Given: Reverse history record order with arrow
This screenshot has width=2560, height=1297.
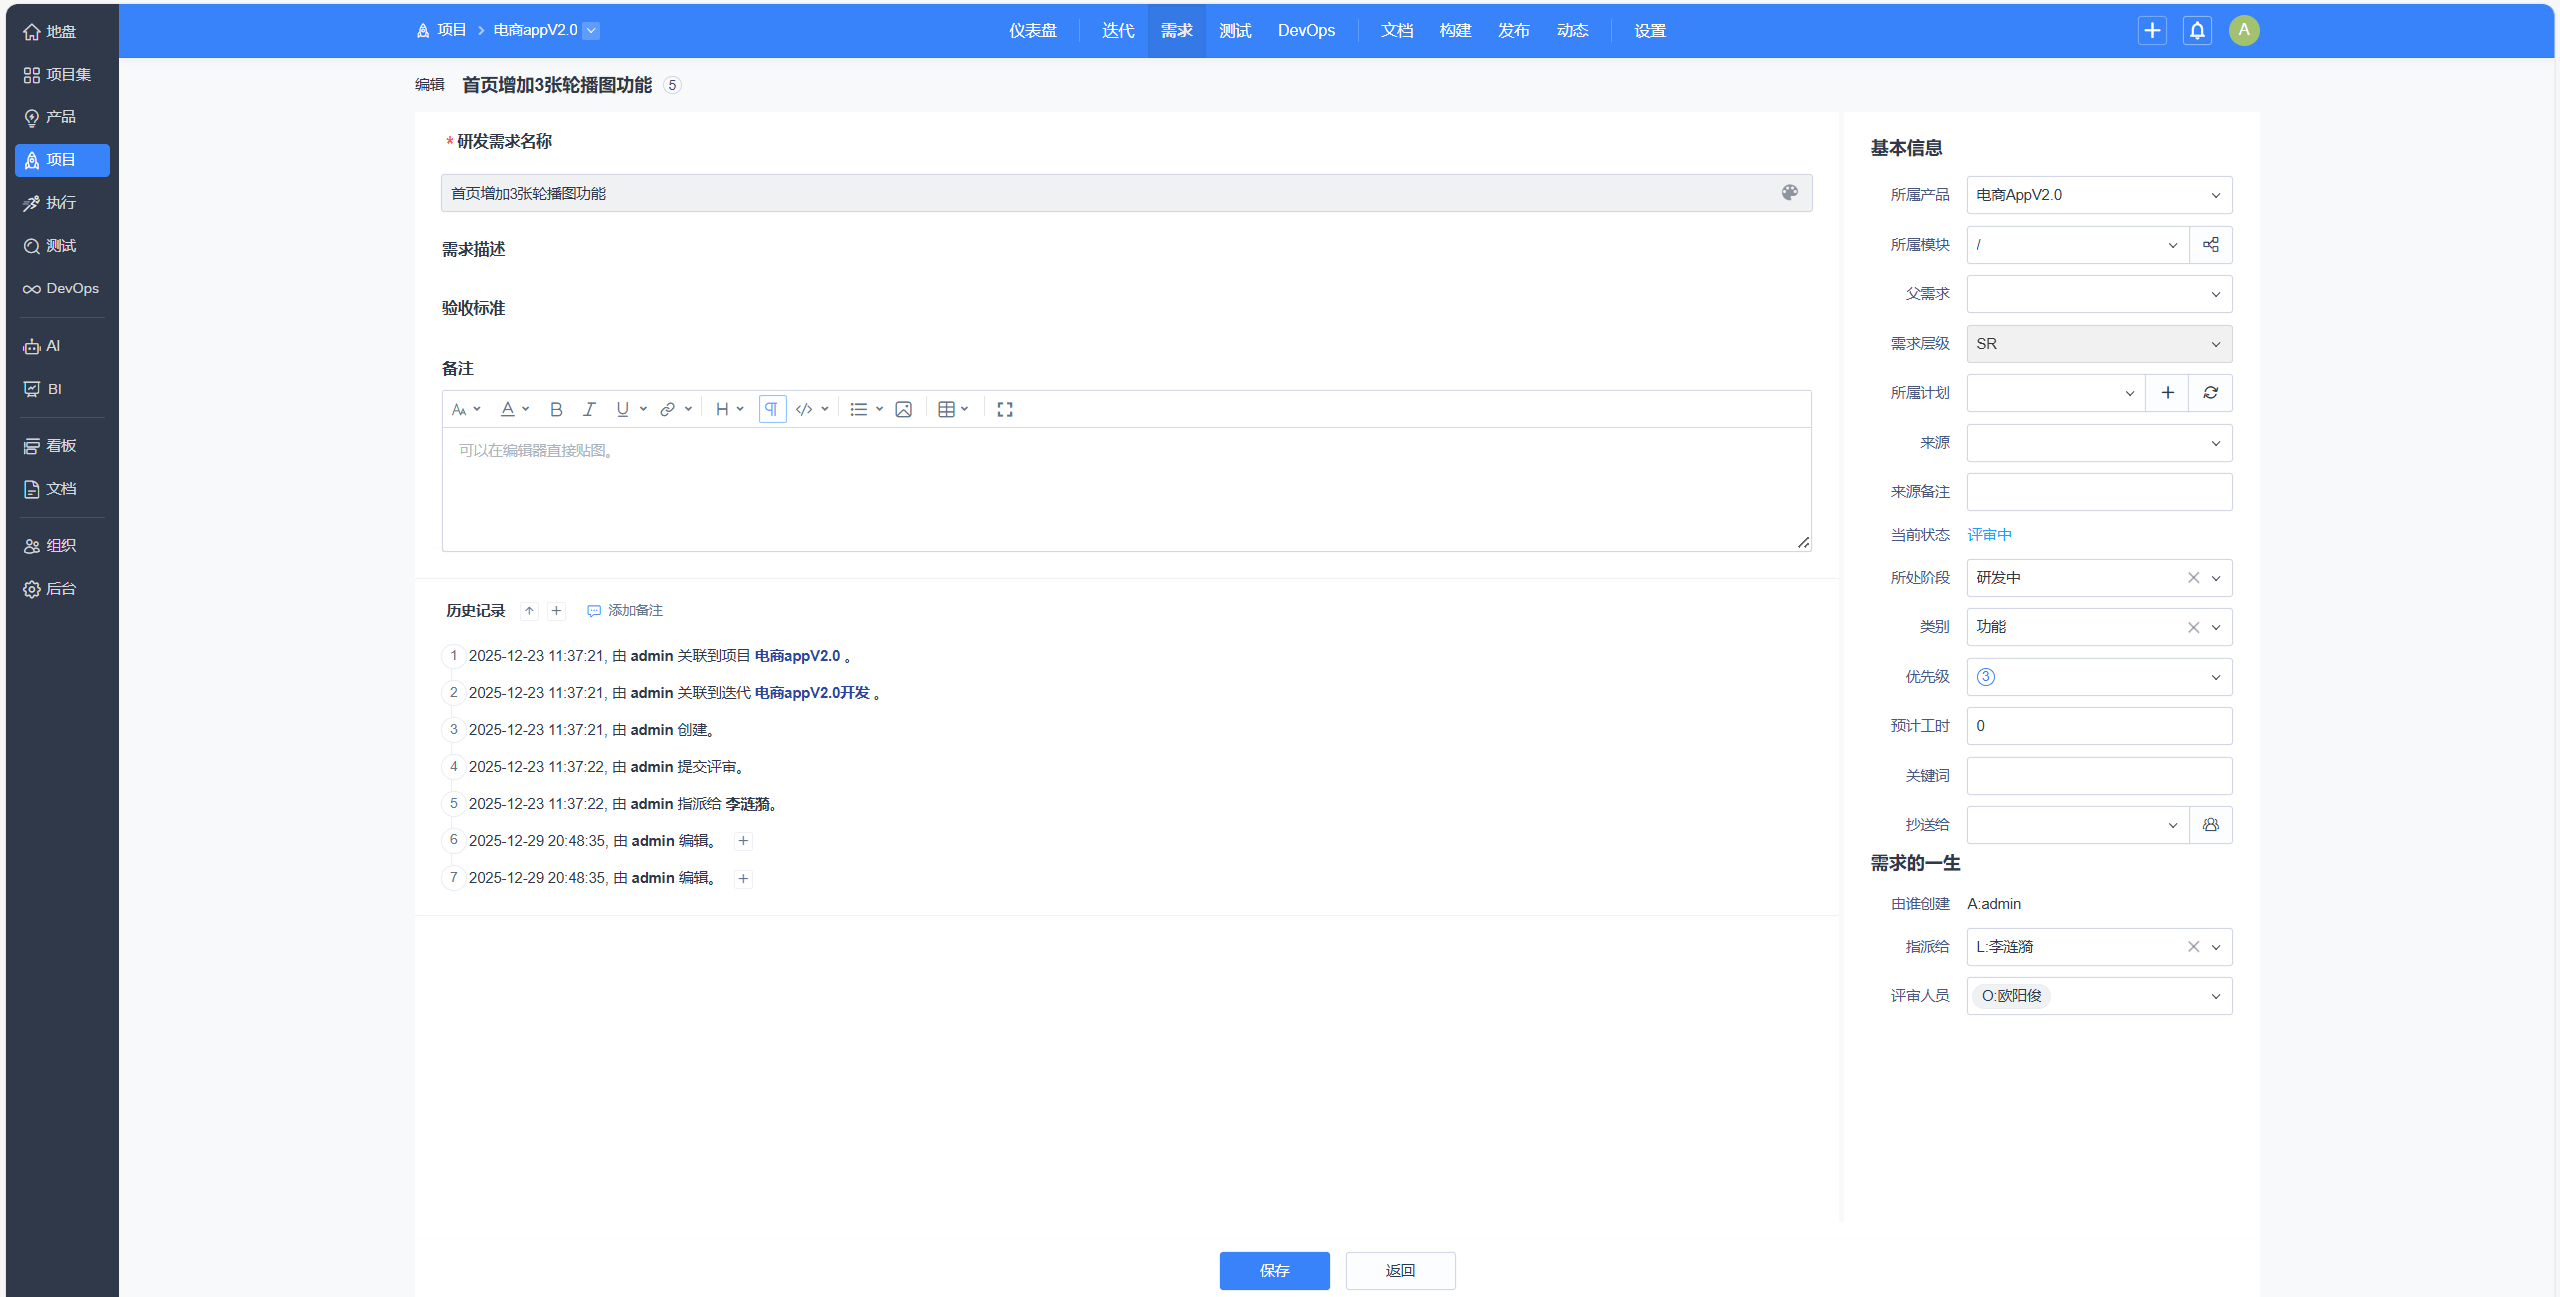Looking at the screenshot, I should (x=529, y=611).
